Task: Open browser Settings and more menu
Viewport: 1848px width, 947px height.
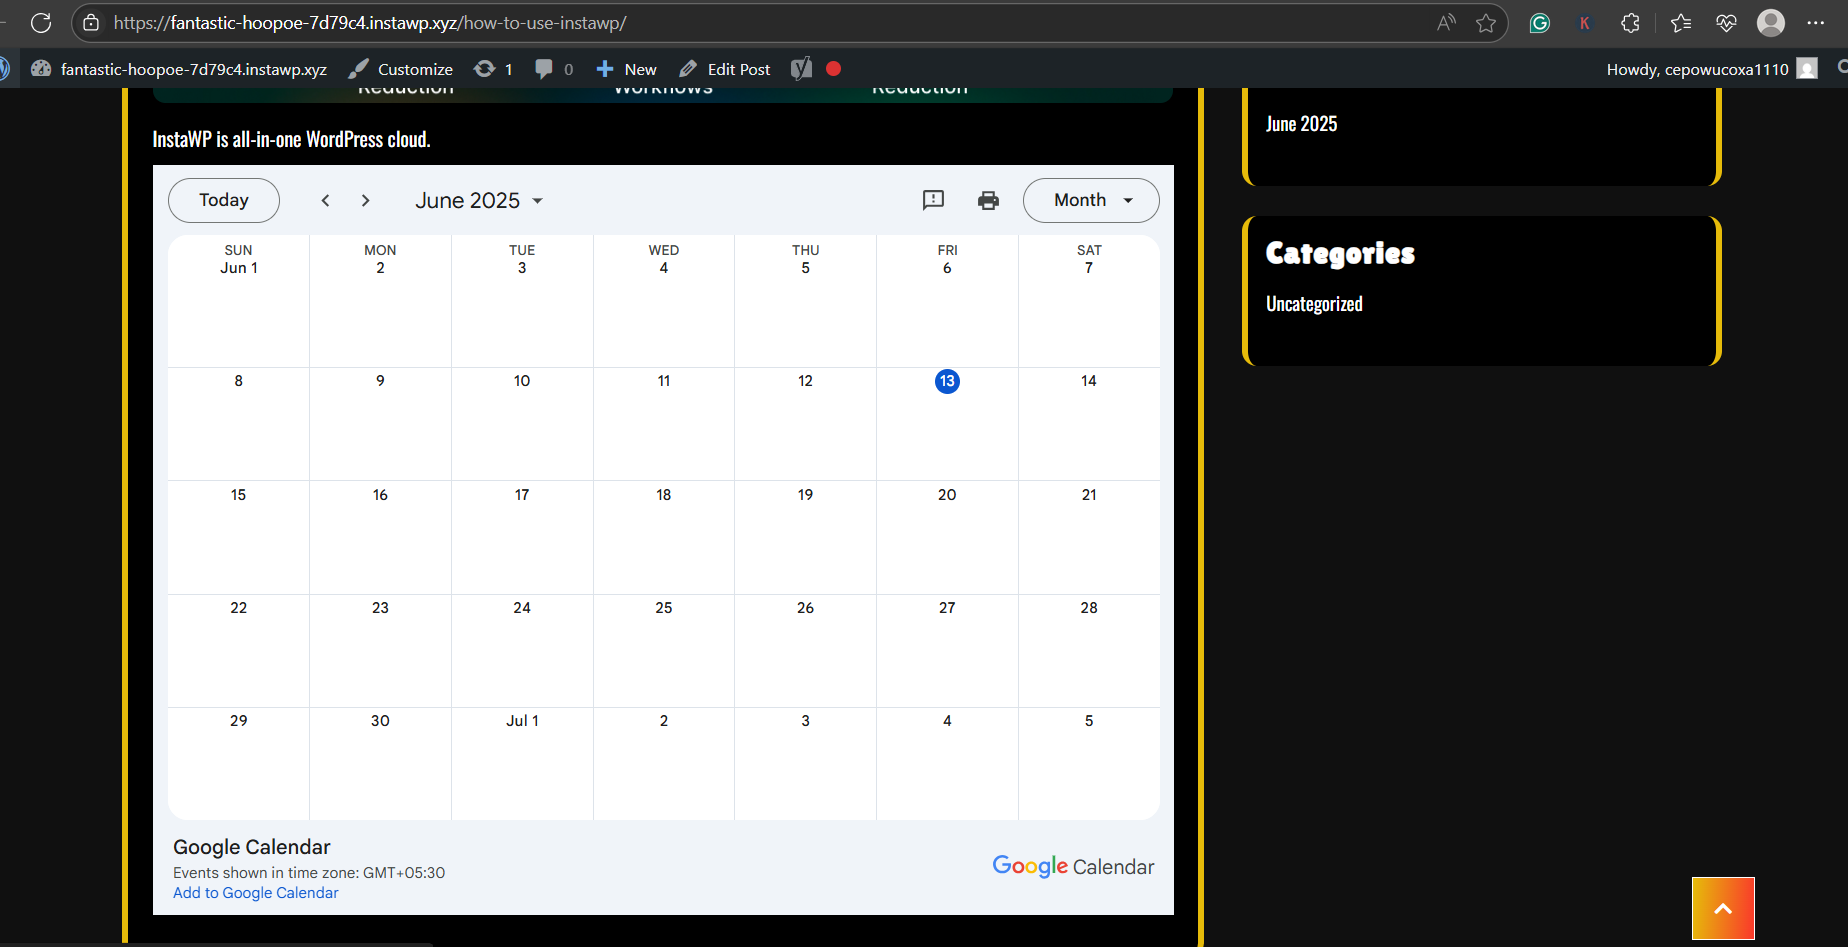Action: 1816,22
